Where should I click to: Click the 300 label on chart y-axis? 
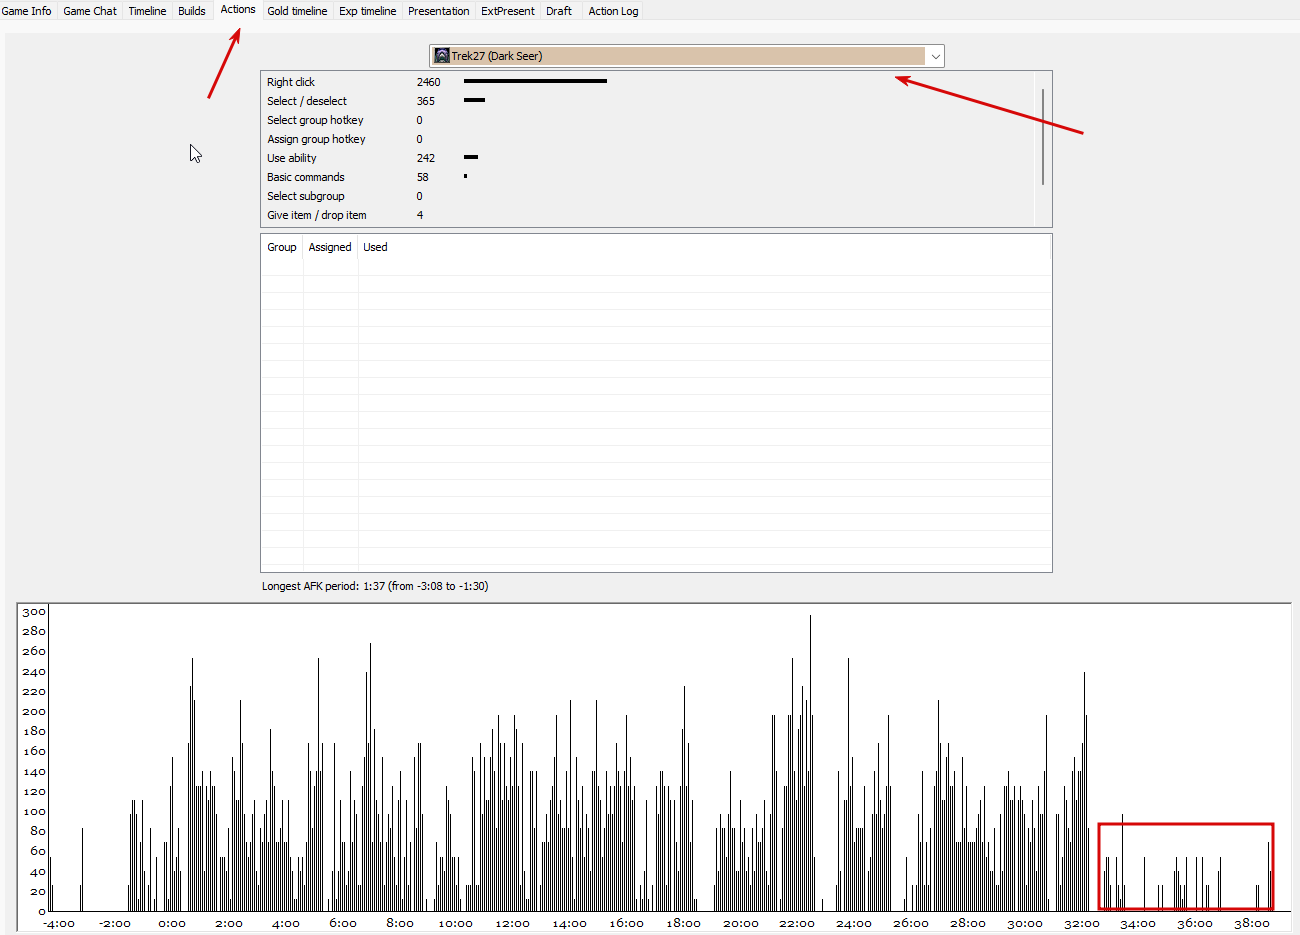coord(34,611)
